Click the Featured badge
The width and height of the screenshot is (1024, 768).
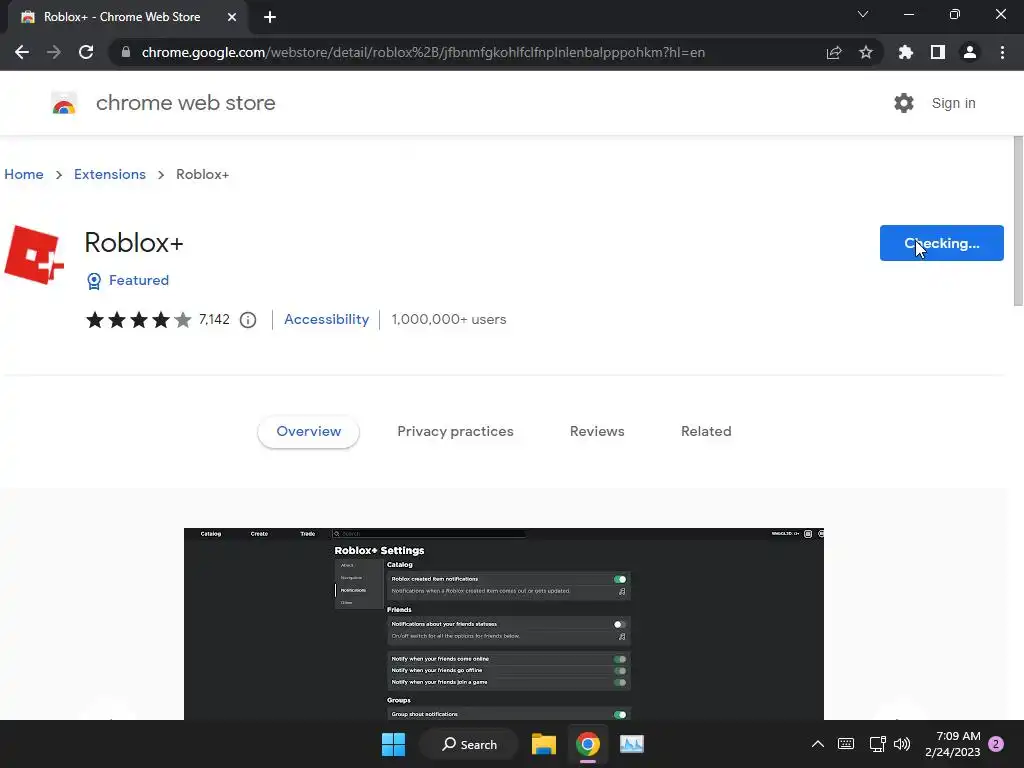(128, 280)
